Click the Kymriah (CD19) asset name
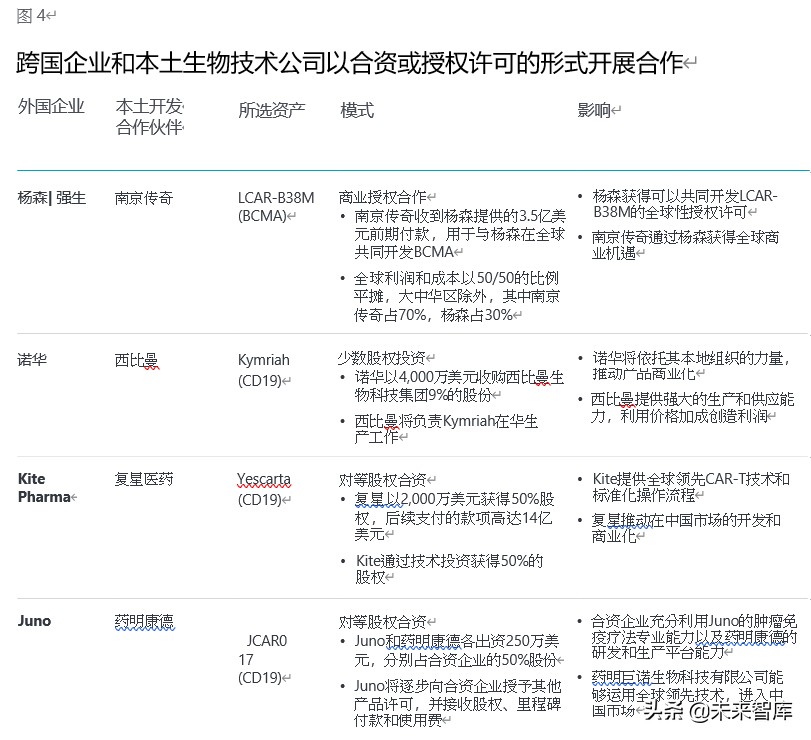The height and width of the screenshot is (740, 811). tap(263, 368)
